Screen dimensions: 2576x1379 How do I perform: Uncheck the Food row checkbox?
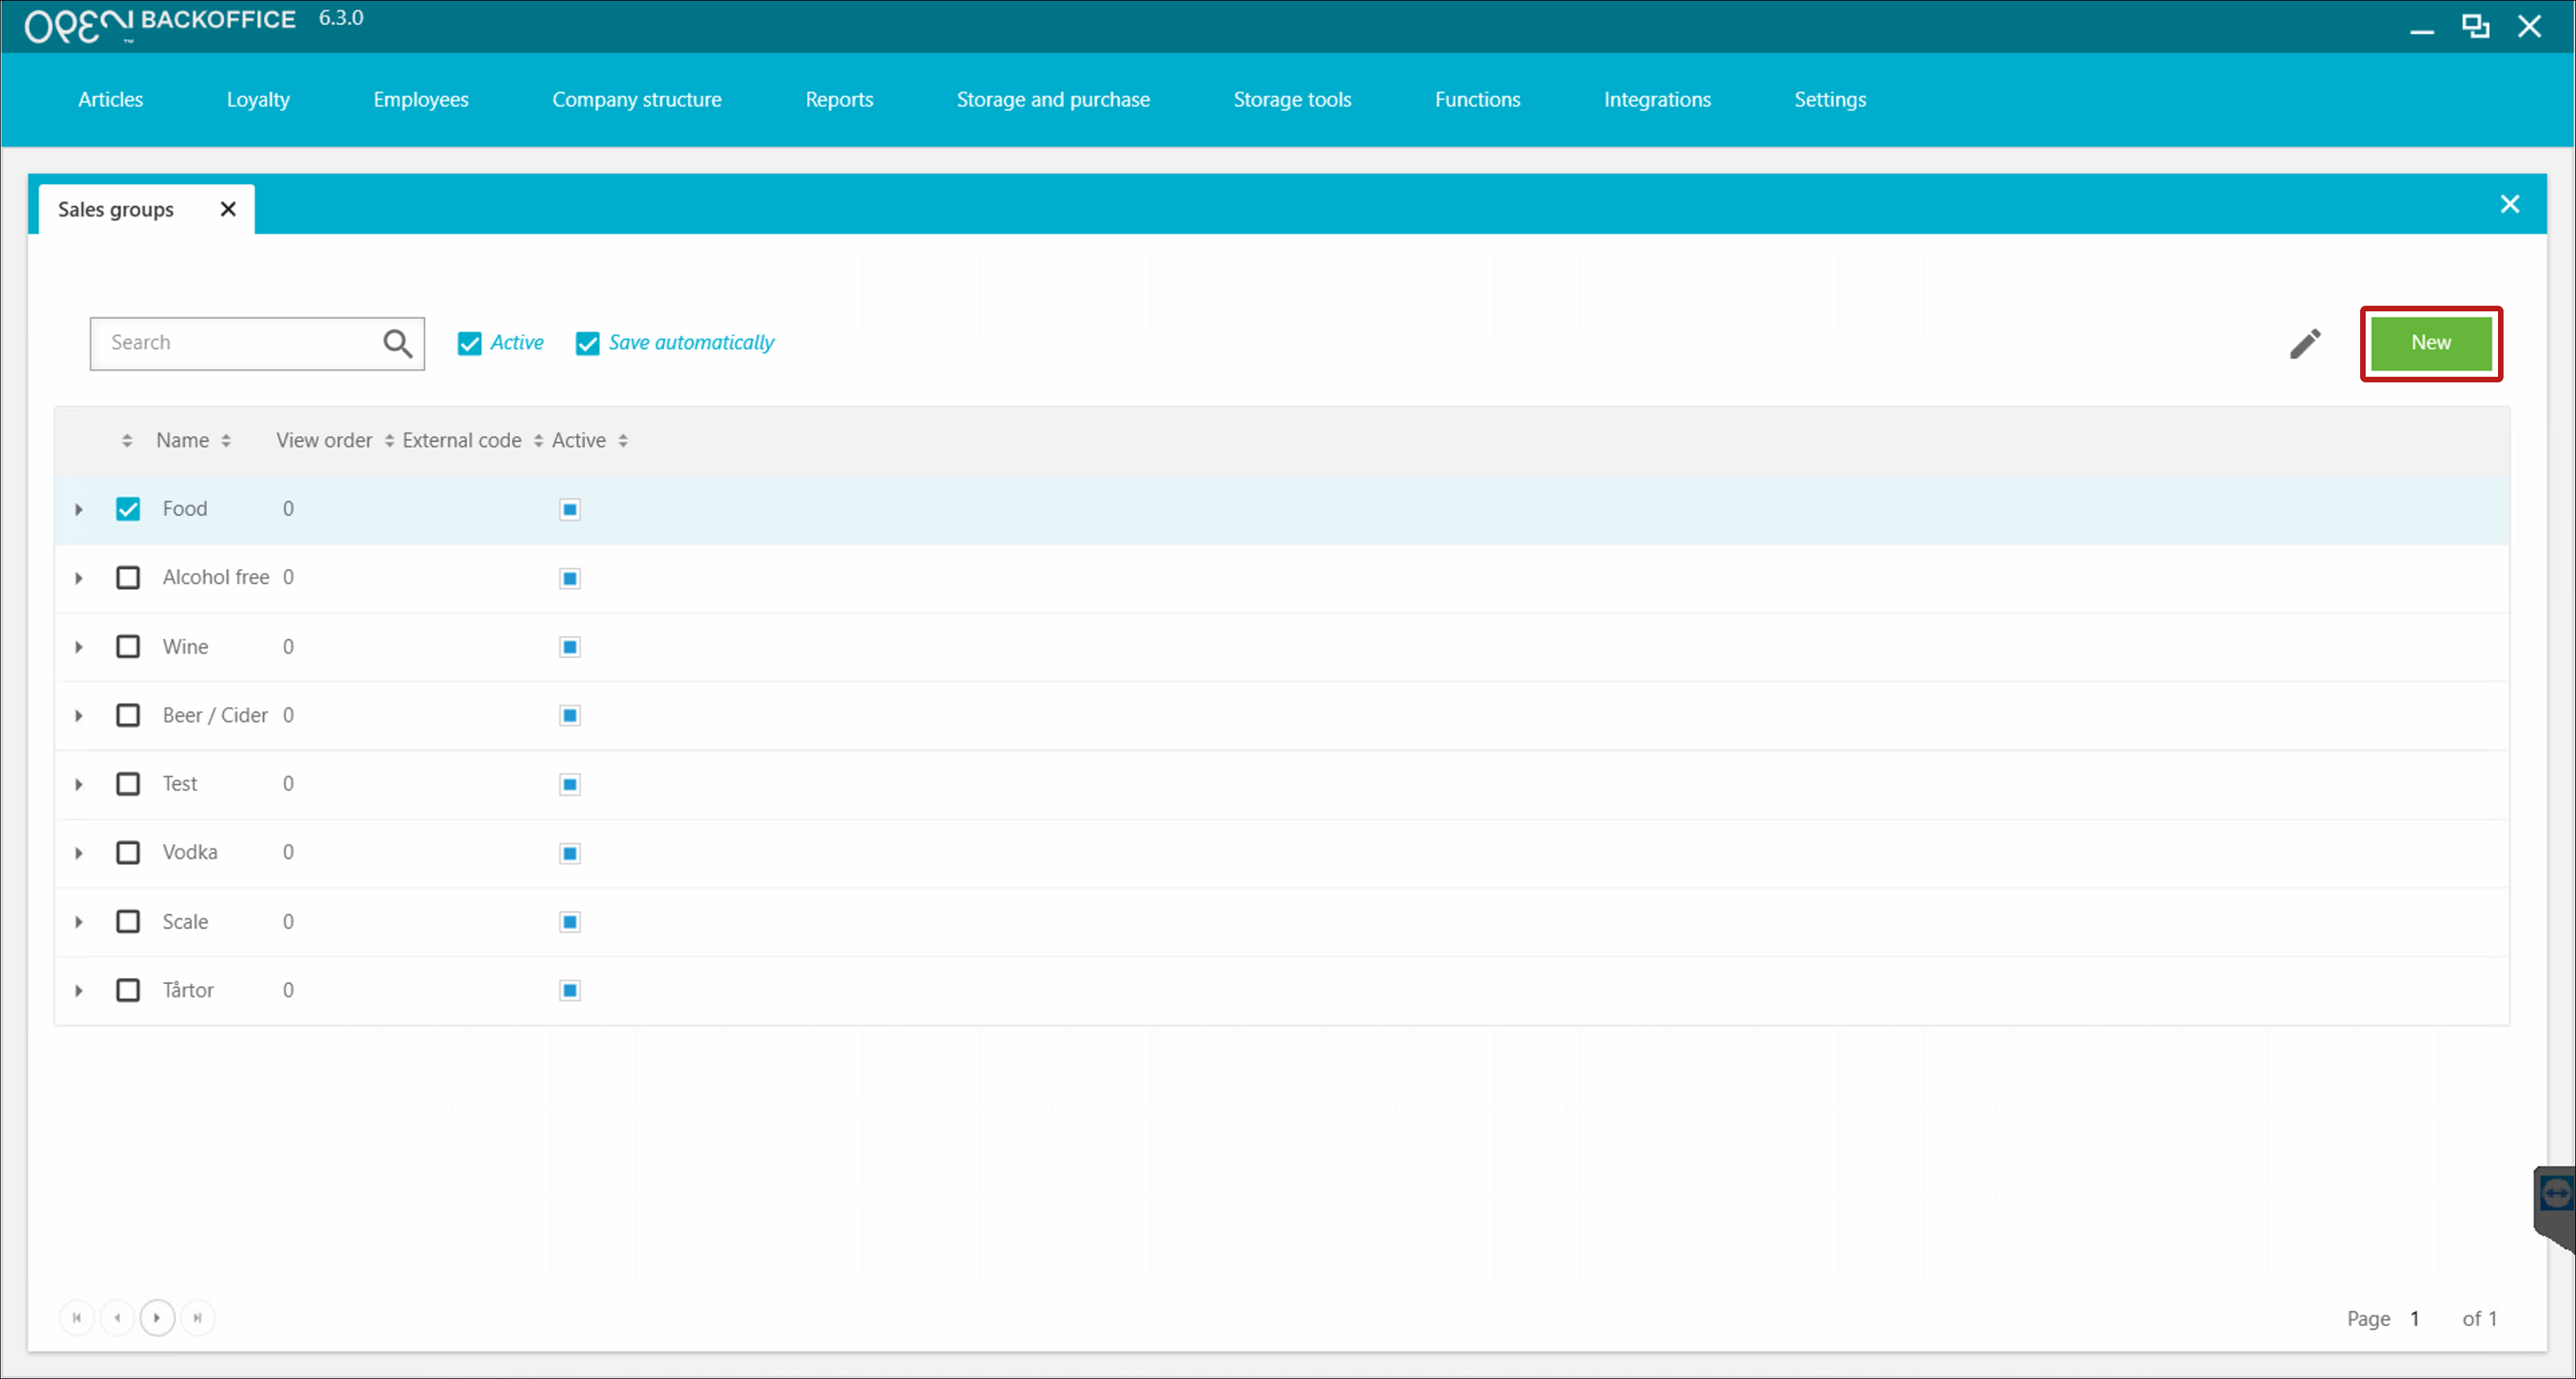point(128,509)
